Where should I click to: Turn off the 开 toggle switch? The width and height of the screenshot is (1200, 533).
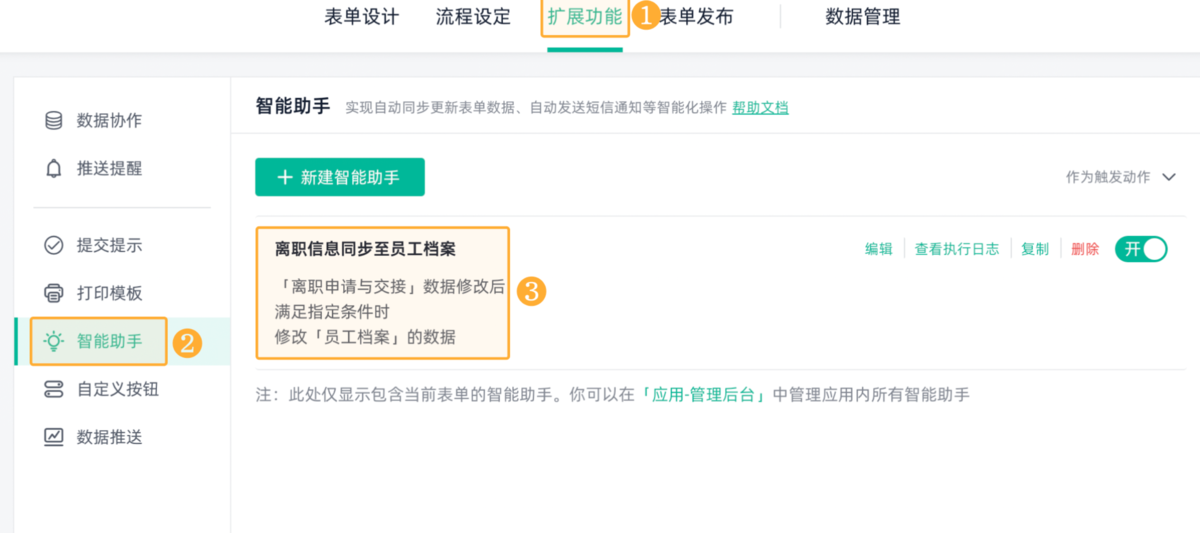coord(1141,249)
